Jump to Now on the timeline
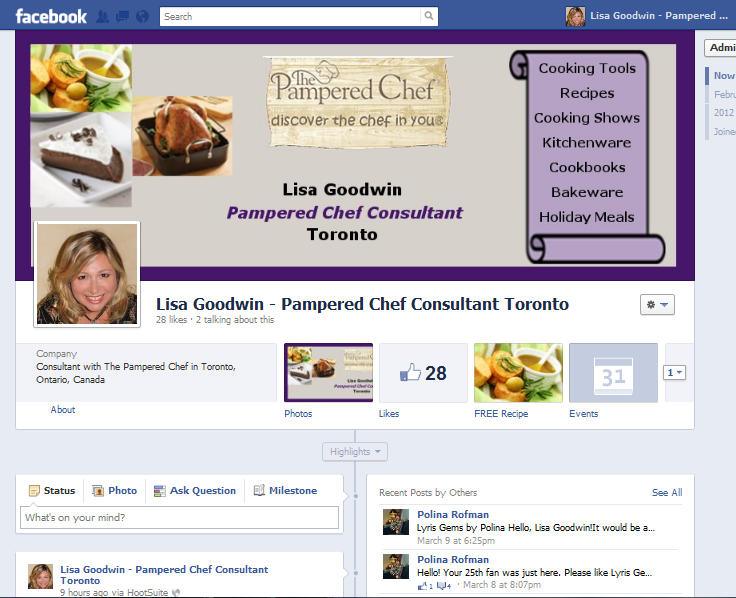The width and height of the screenshot is (736, 598). pos(724,76)
